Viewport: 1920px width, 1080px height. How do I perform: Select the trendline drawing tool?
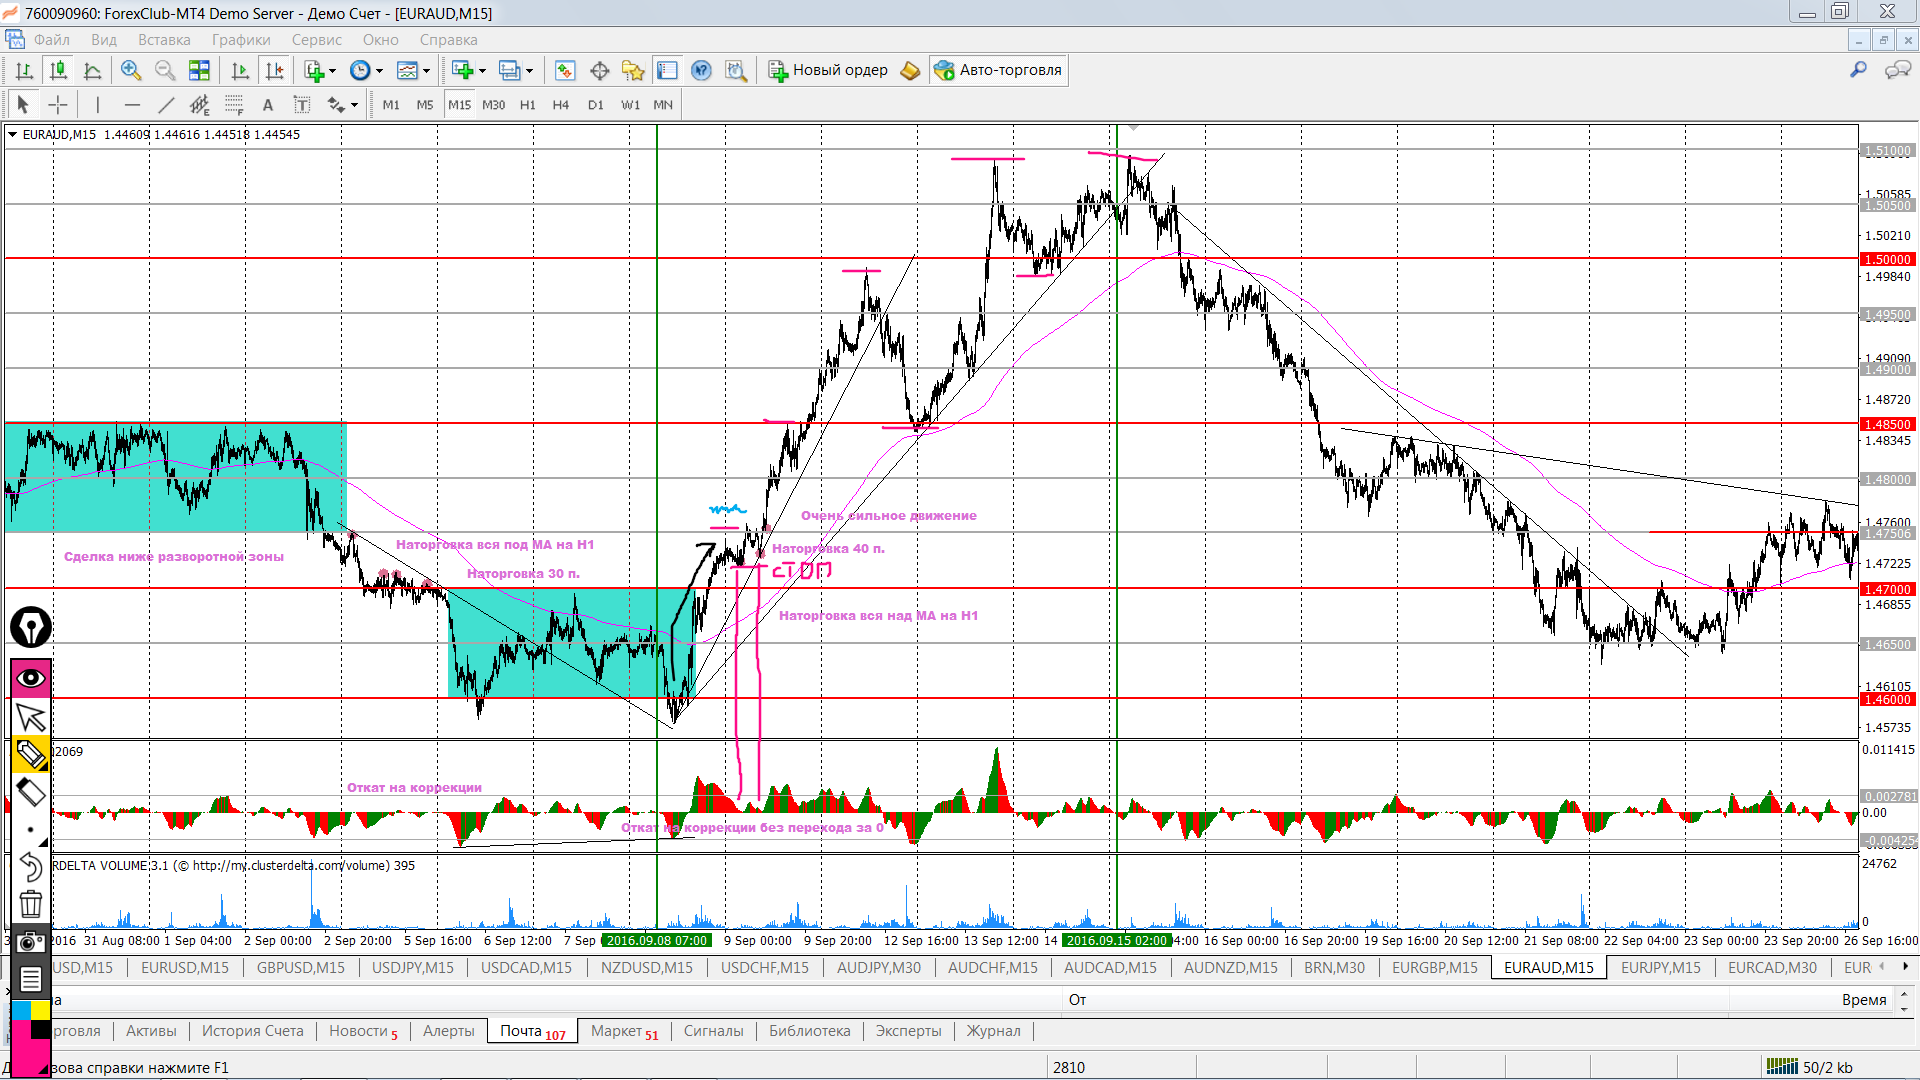[166, 105]
